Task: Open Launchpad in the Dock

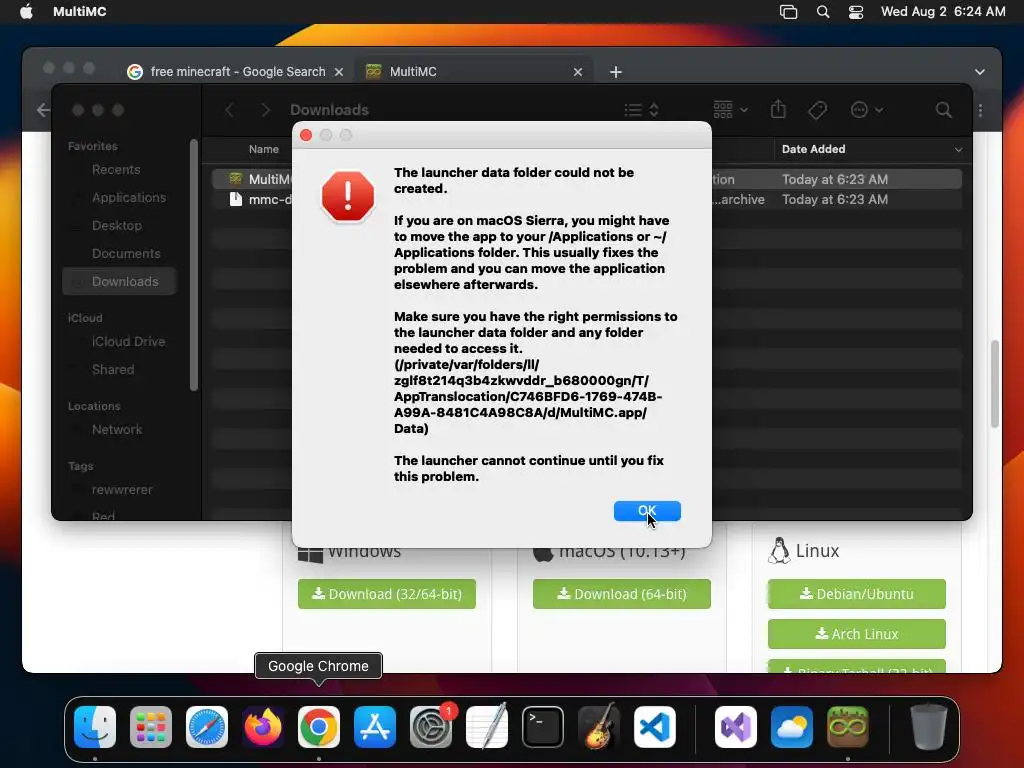Action: 151,727
